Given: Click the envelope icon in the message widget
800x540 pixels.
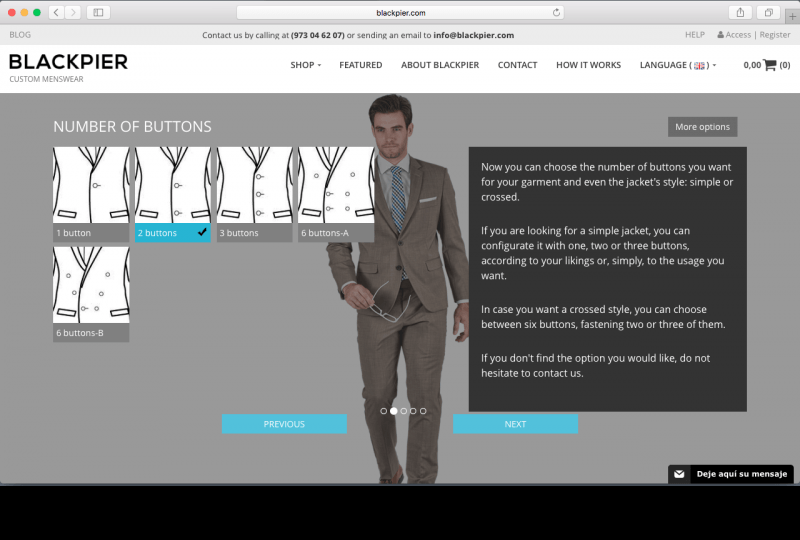Looking at the screenshot, I should point(679,474).
